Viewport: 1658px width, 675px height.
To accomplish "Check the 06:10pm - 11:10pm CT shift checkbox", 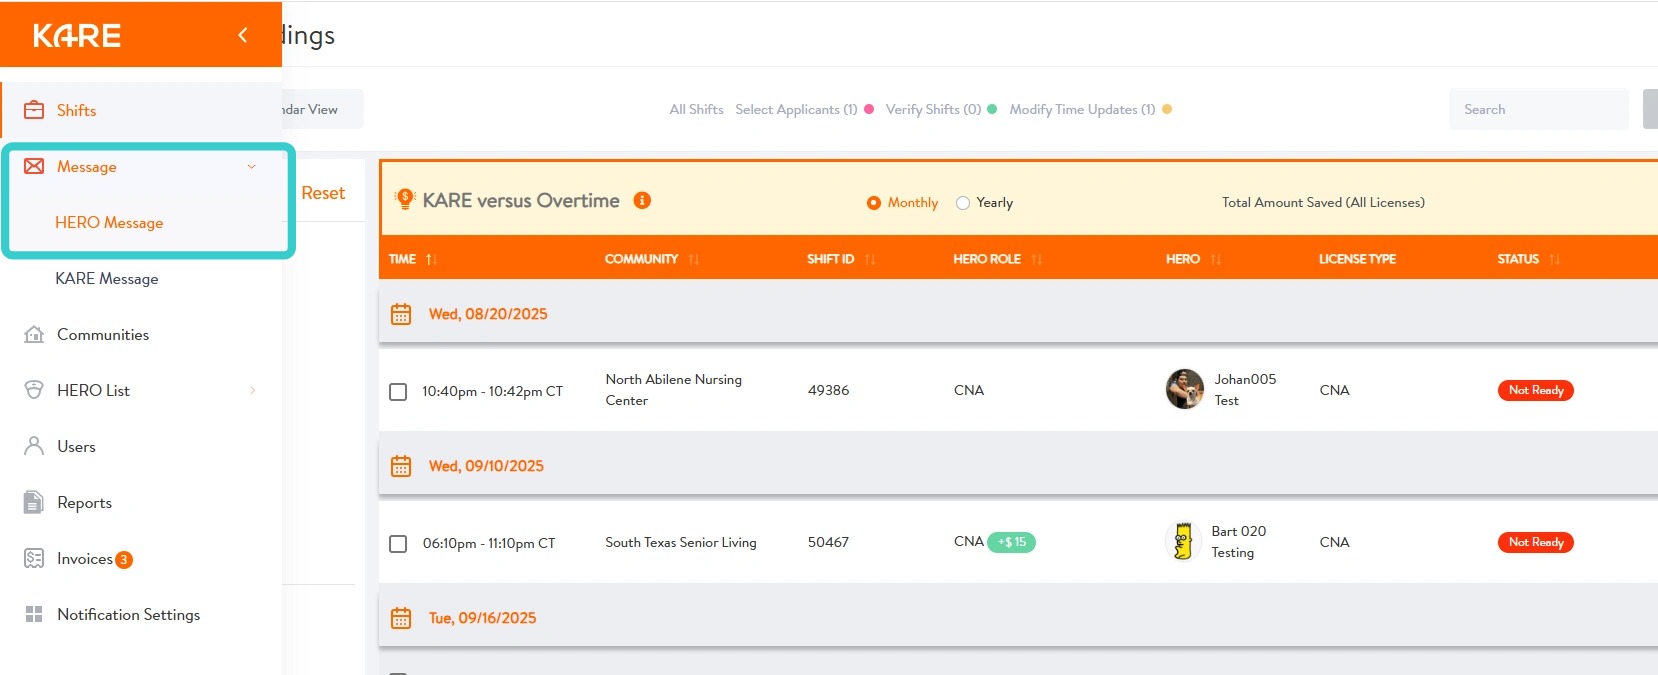I will (398, 543).
